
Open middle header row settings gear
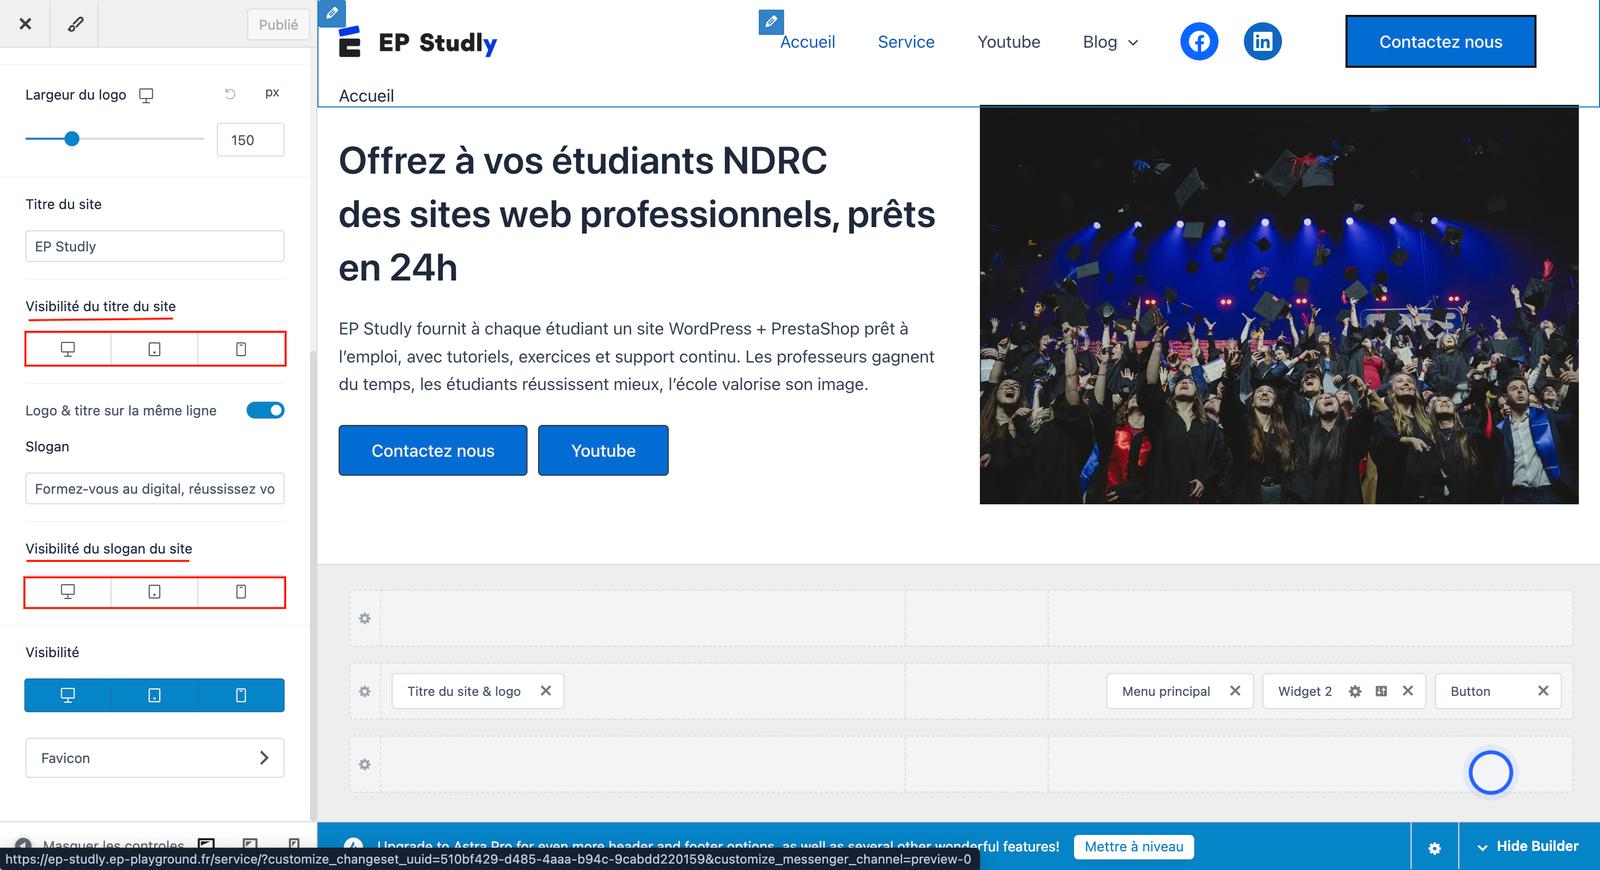pos(365,691)
